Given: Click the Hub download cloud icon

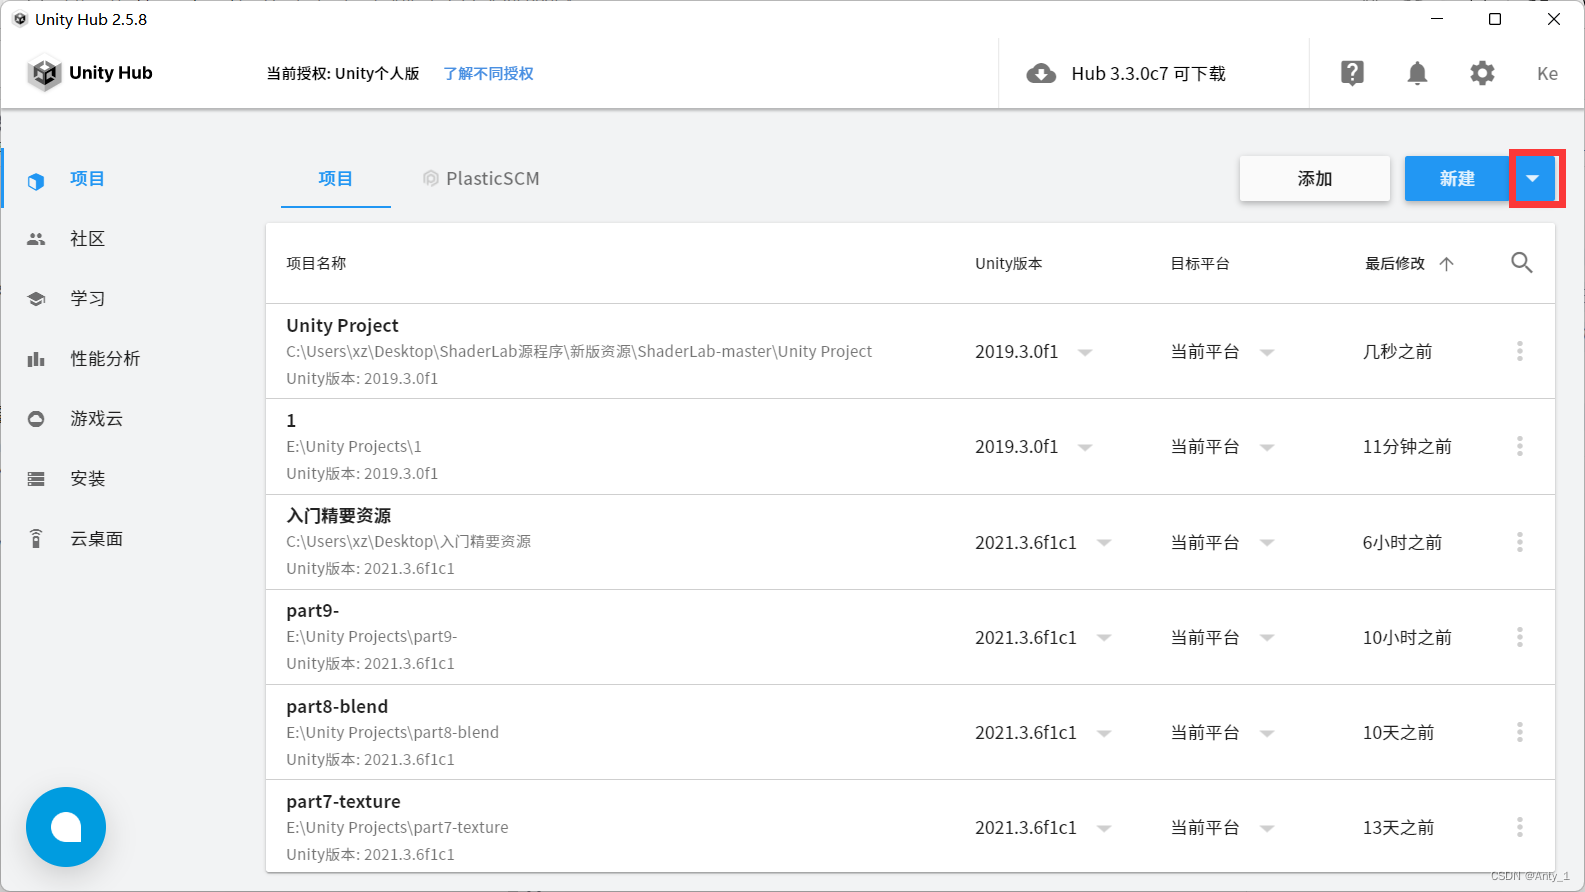Looking at the screenshot, I should [1041, 74].
